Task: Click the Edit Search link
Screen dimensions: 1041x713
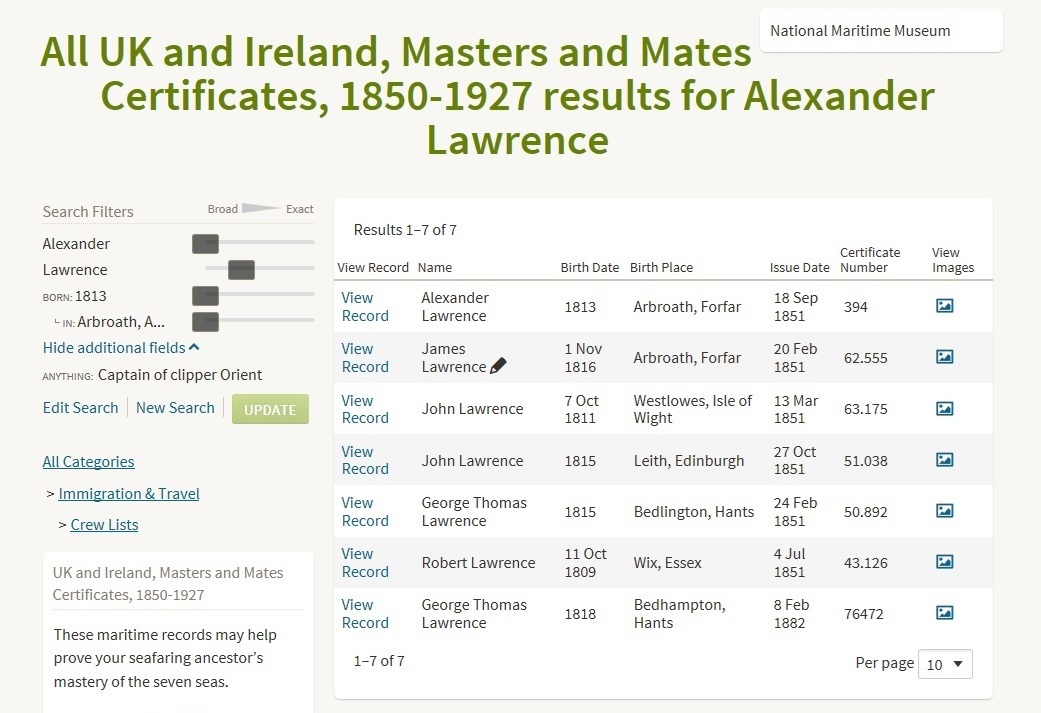Action: tap(80, 408)
